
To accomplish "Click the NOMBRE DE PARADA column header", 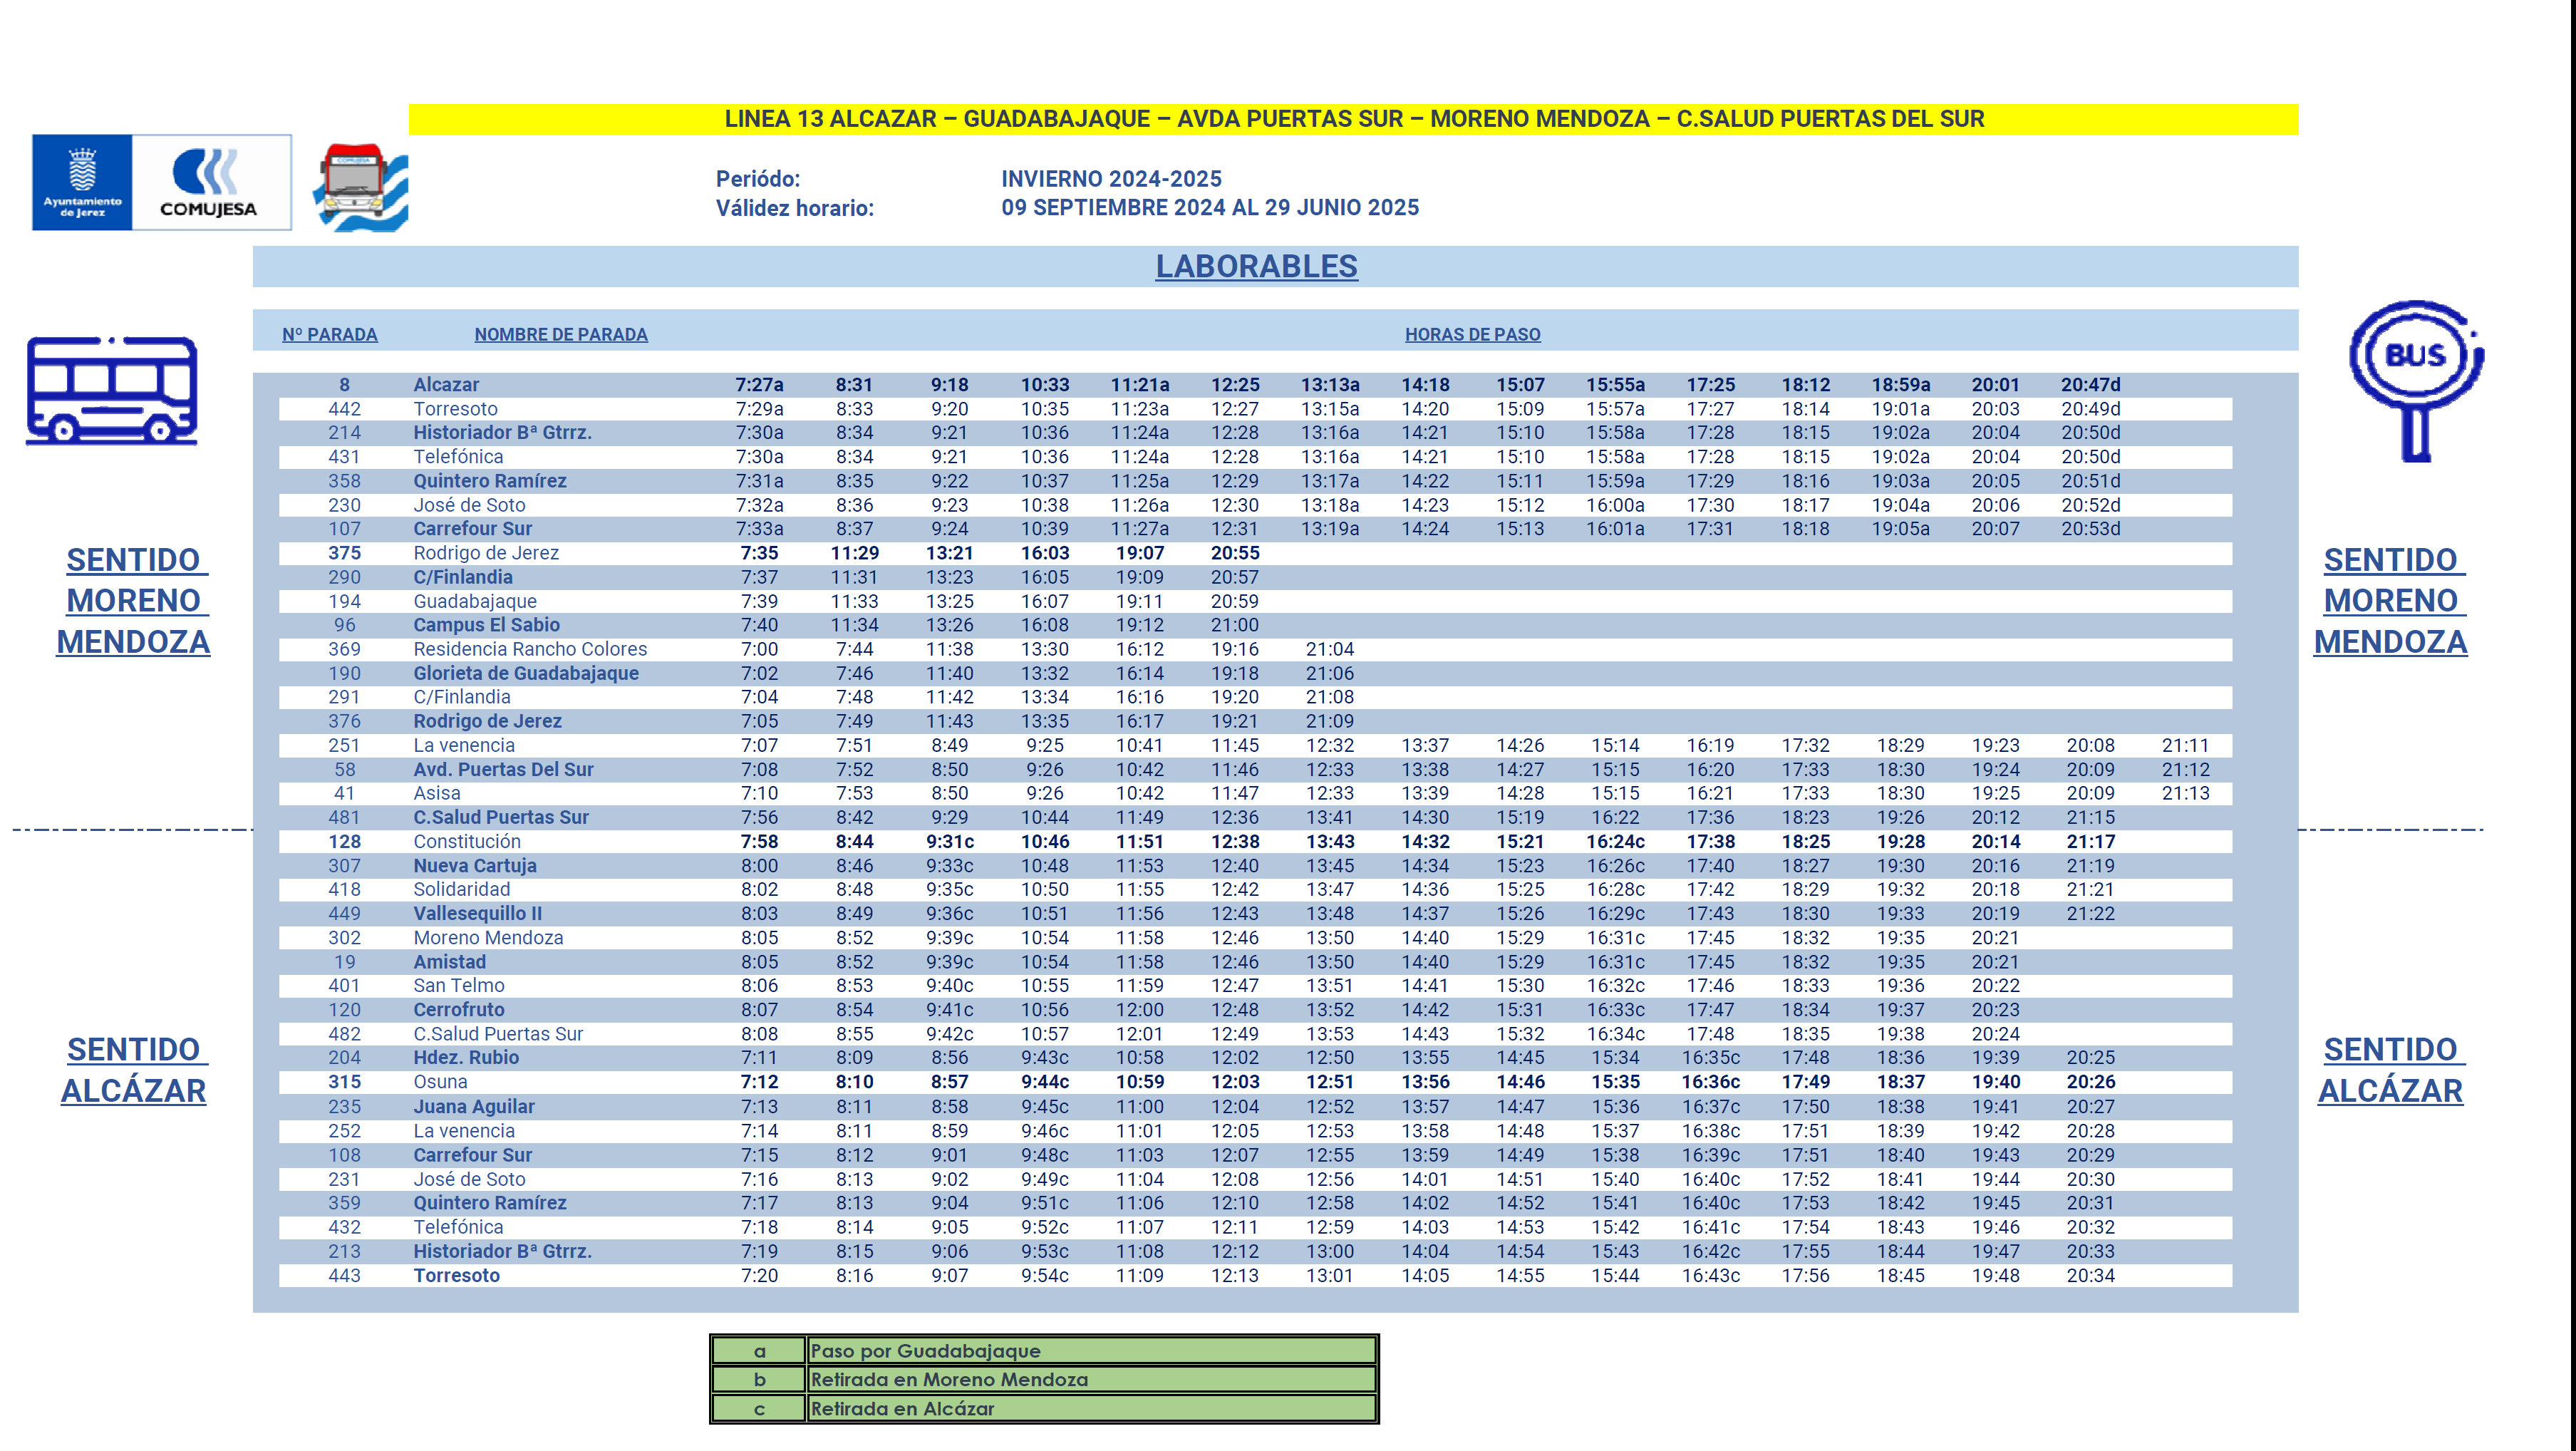I will (x=560, y=335).
